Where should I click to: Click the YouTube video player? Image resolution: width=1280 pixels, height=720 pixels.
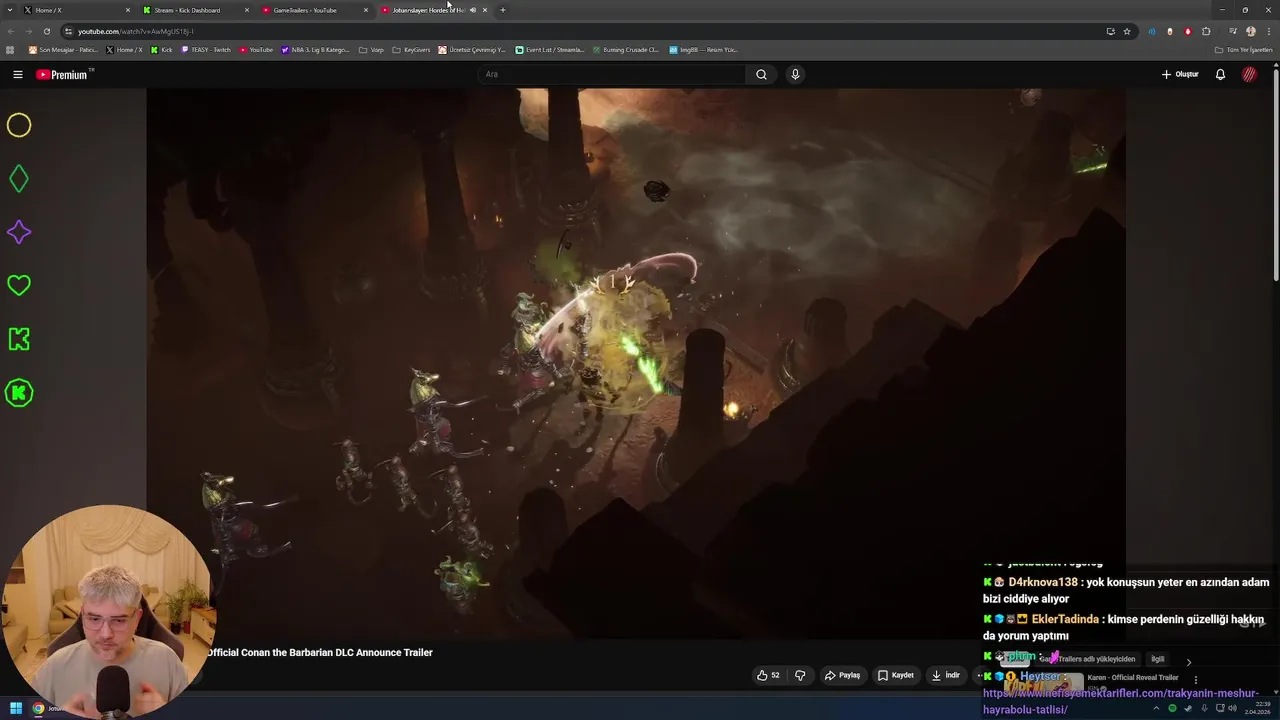point(636,363)
